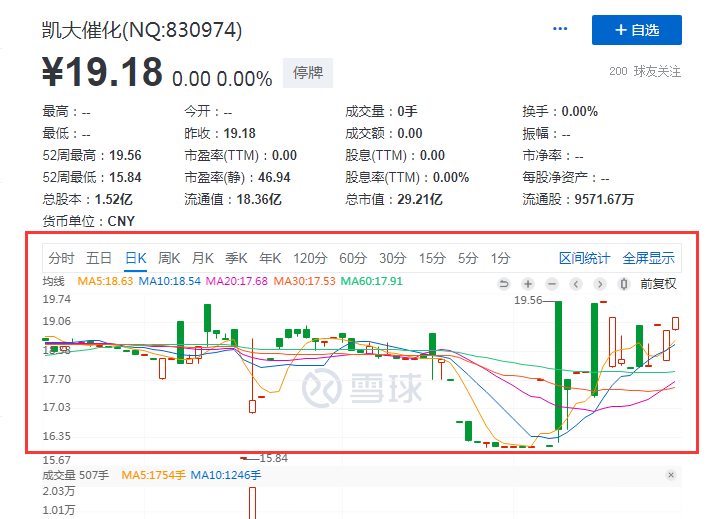Click the MA30:17.53 moving average label
This screenshot has height=519, width=708.
(x=304, y=281)
